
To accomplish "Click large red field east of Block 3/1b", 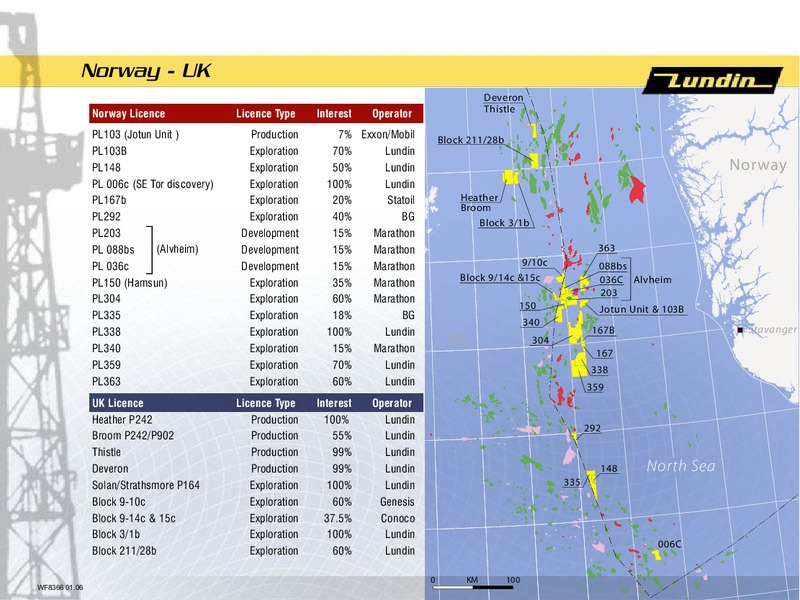I will coord(637,189).
